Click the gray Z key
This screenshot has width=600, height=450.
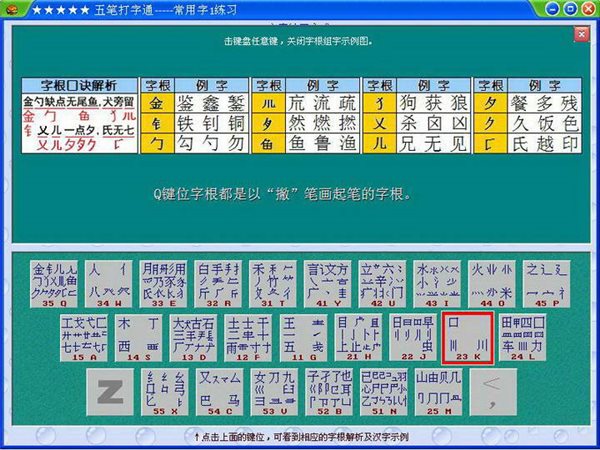pos(110,392)
